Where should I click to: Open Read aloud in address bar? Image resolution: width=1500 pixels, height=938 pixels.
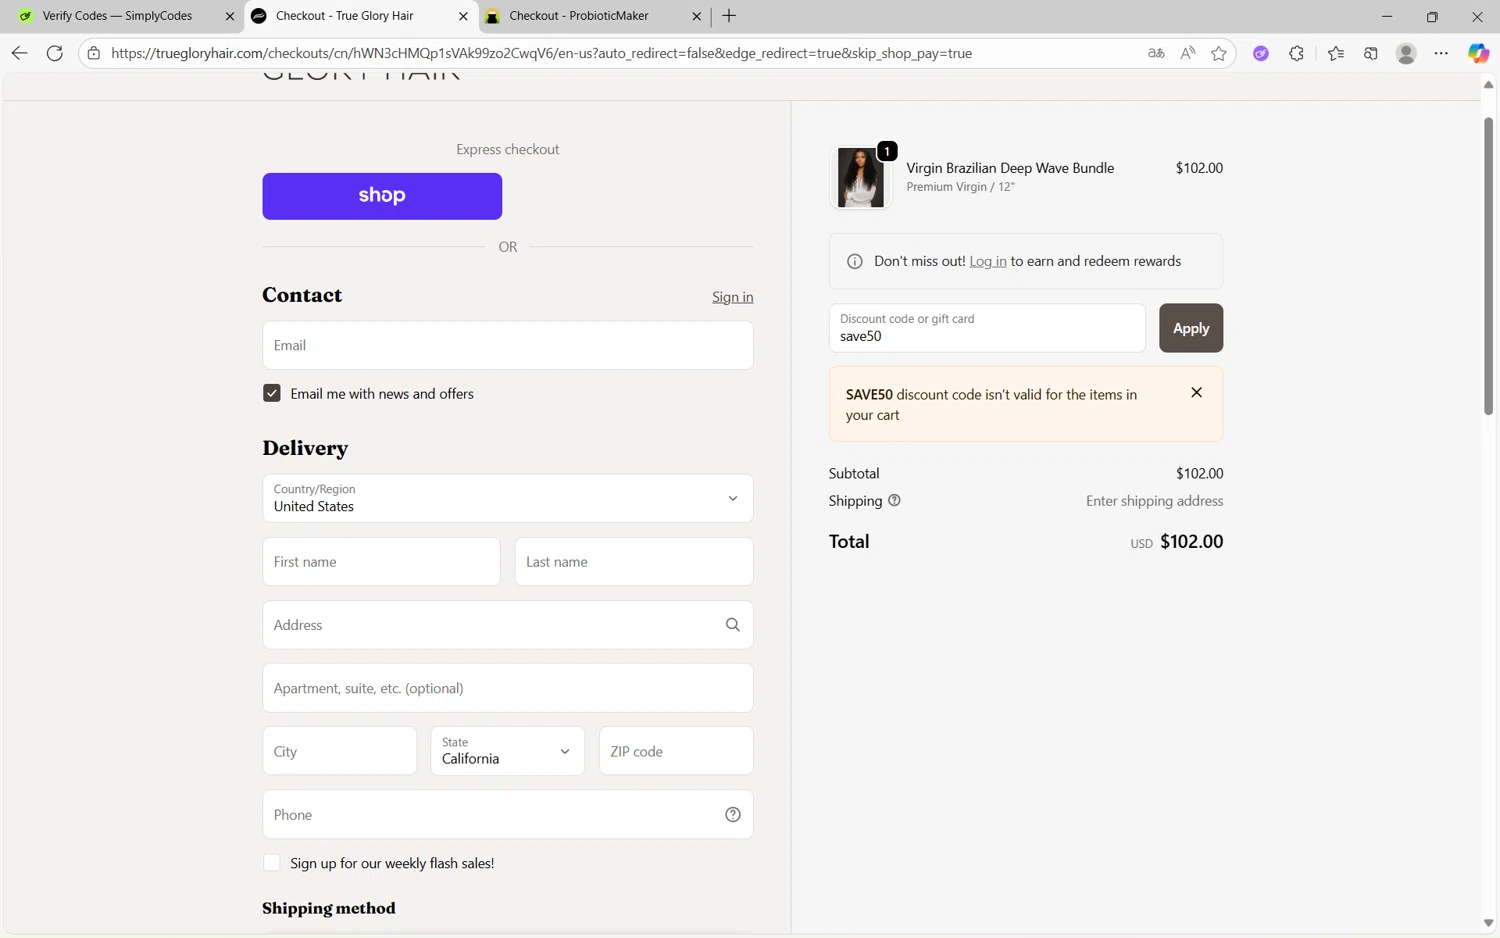1187,53
